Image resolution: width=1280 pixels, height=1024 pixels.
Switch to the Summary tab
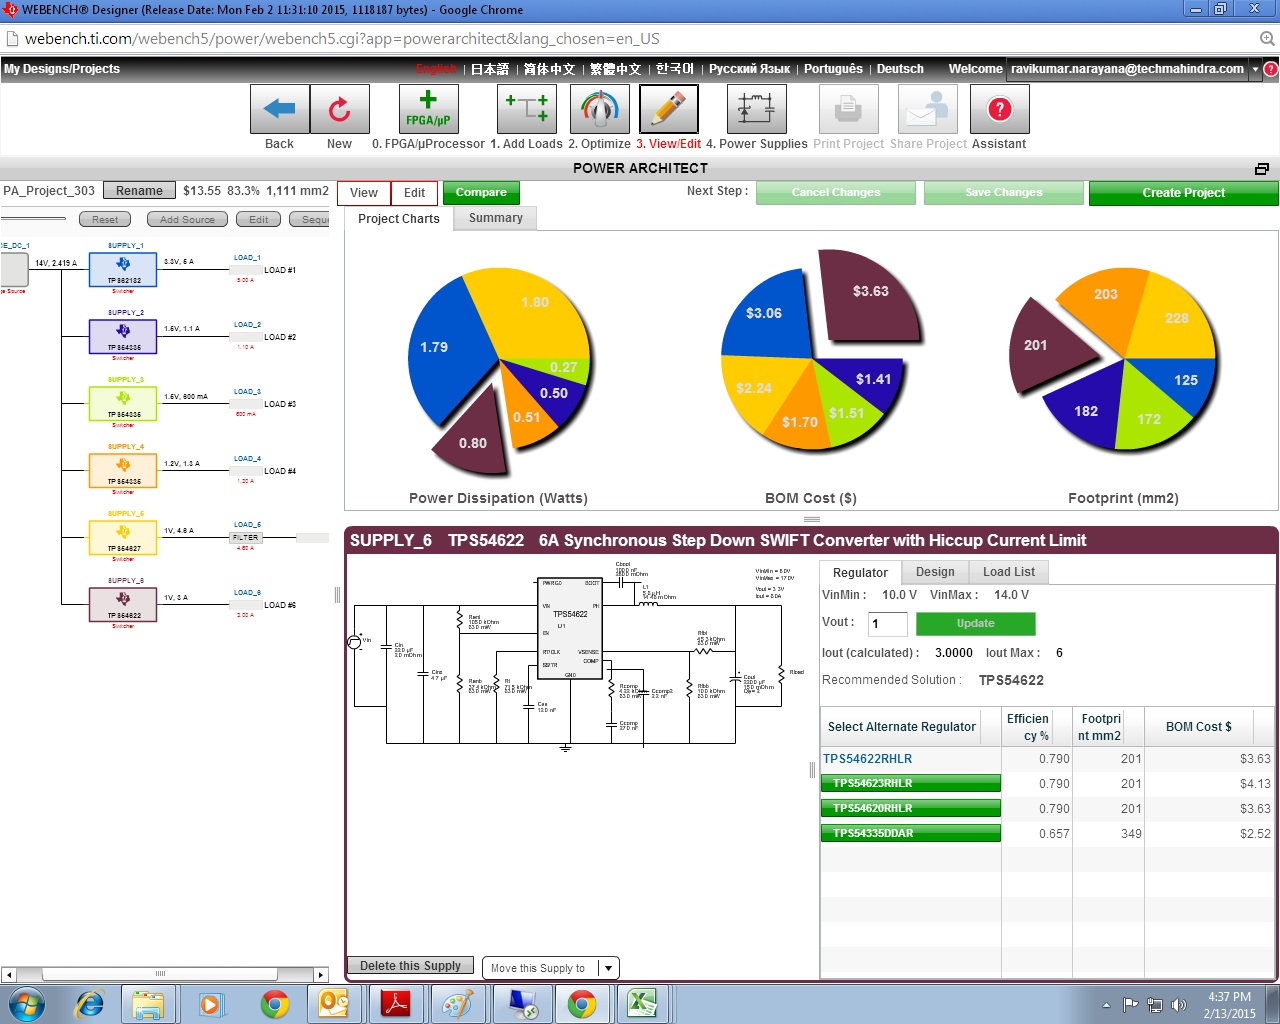(496, 218)
